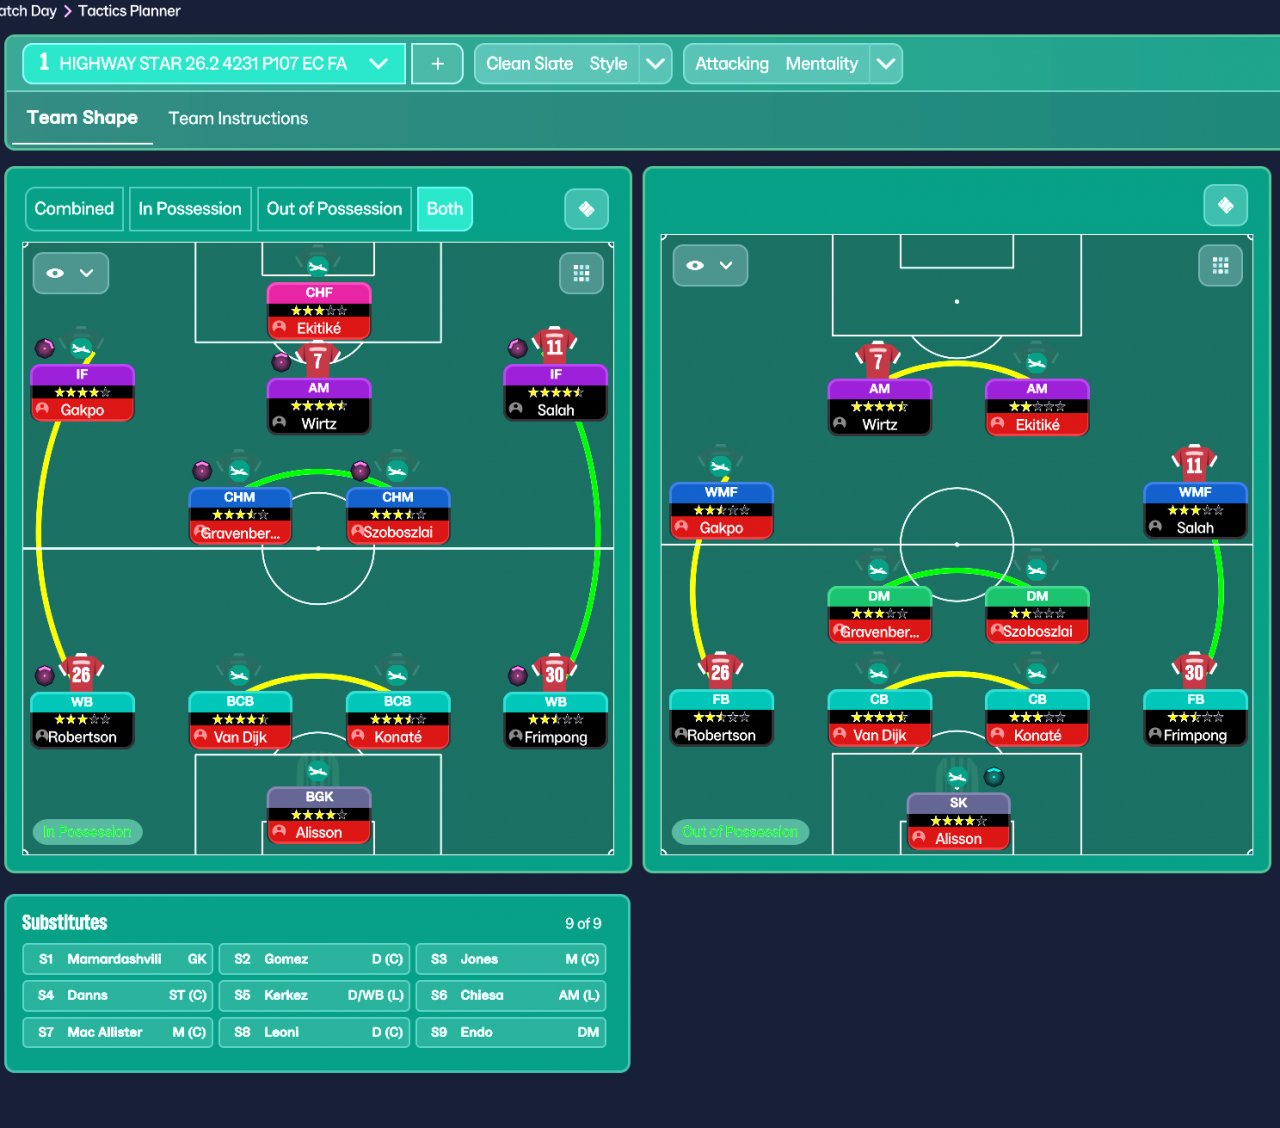
Task: Click Salah's number 11 shirt on the In Possession pitch
Action: 555,346
